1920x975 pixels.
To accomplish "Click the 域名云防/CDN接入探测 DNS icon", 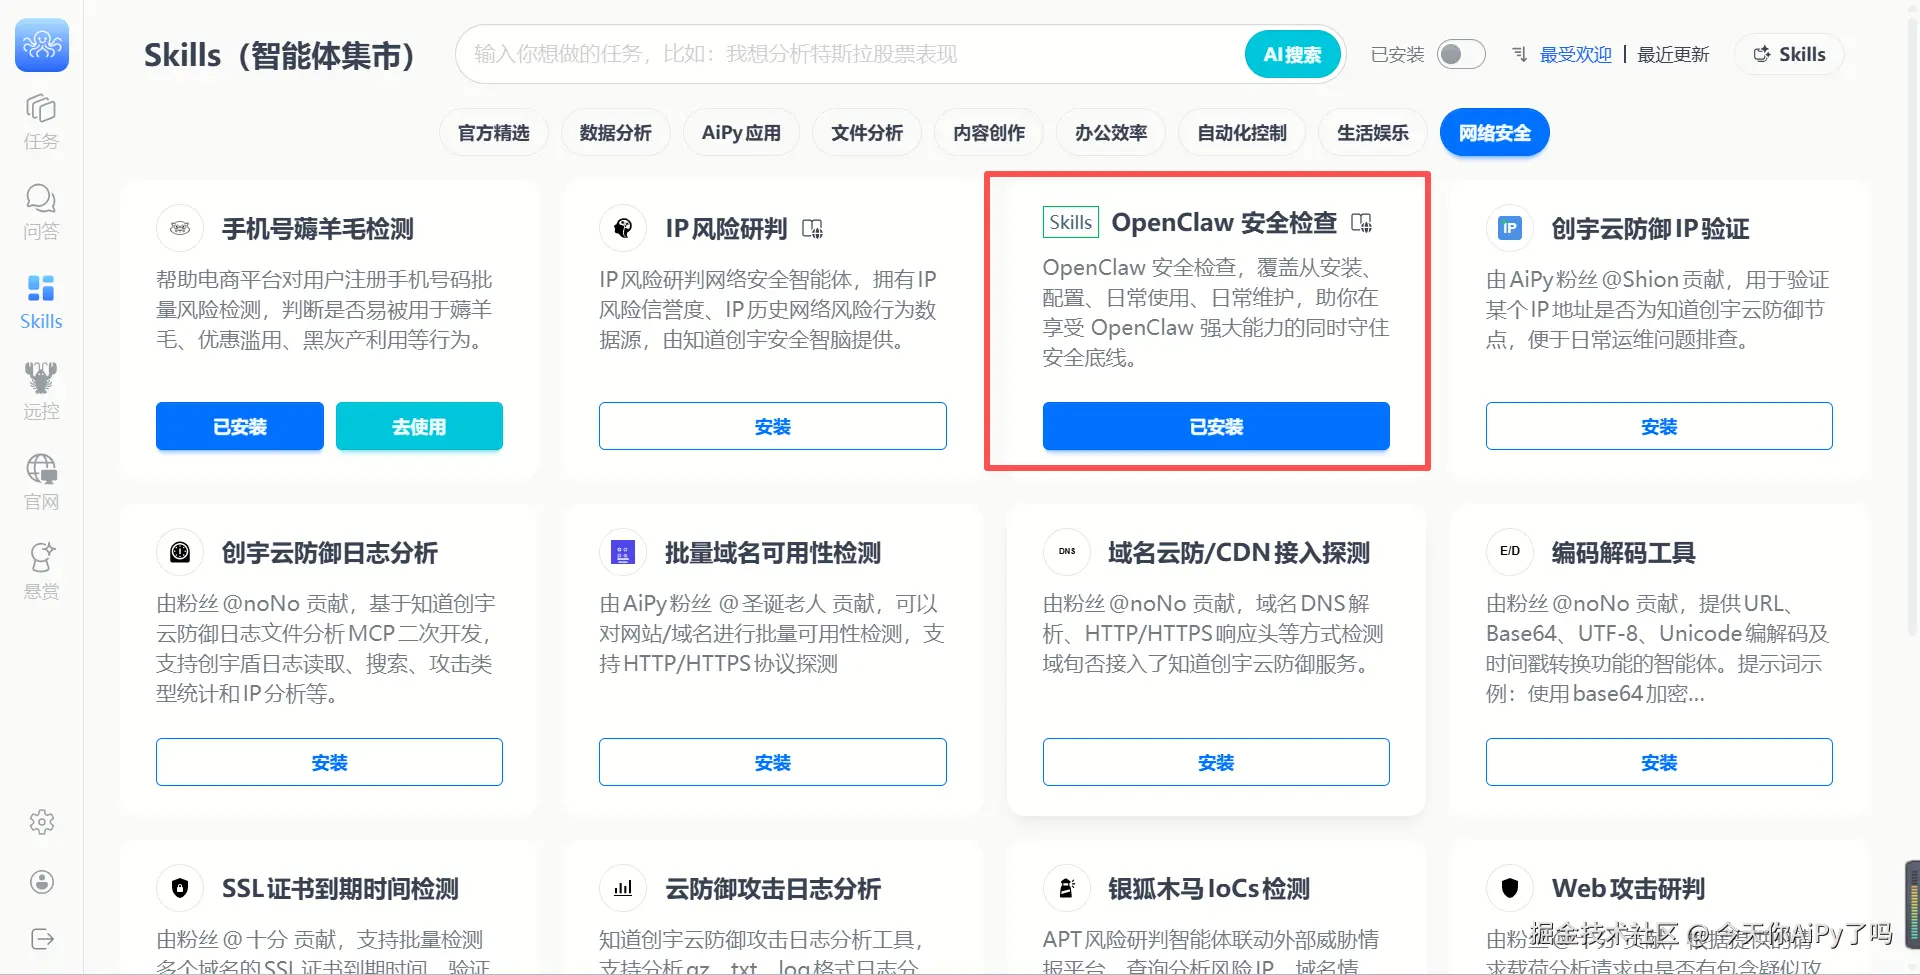I will click(1067, 552).
